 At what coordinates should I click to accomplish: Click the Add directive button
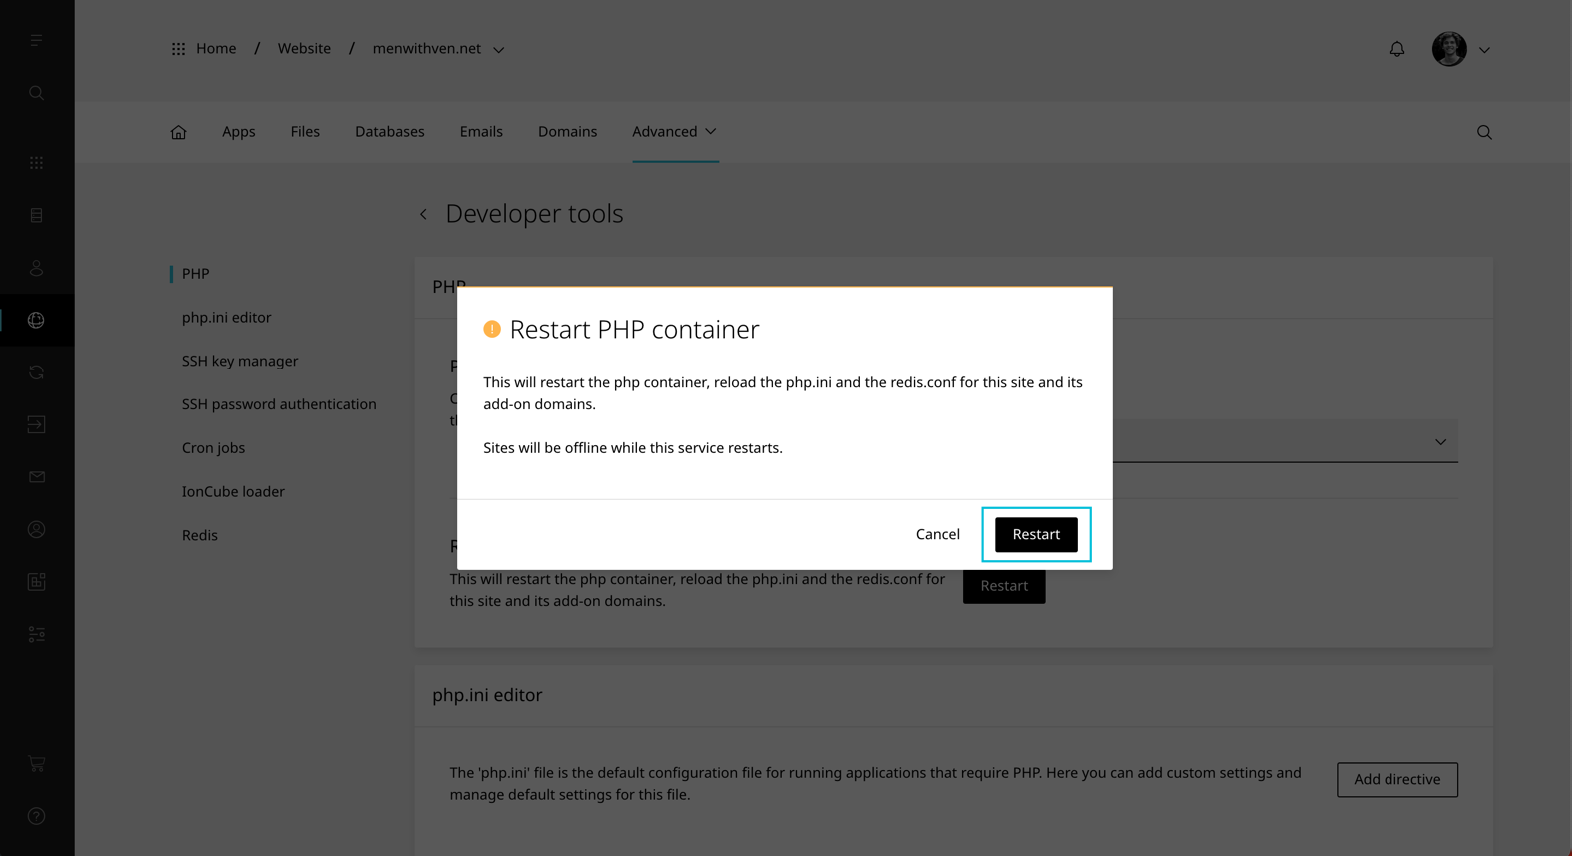pos(1396,779)
